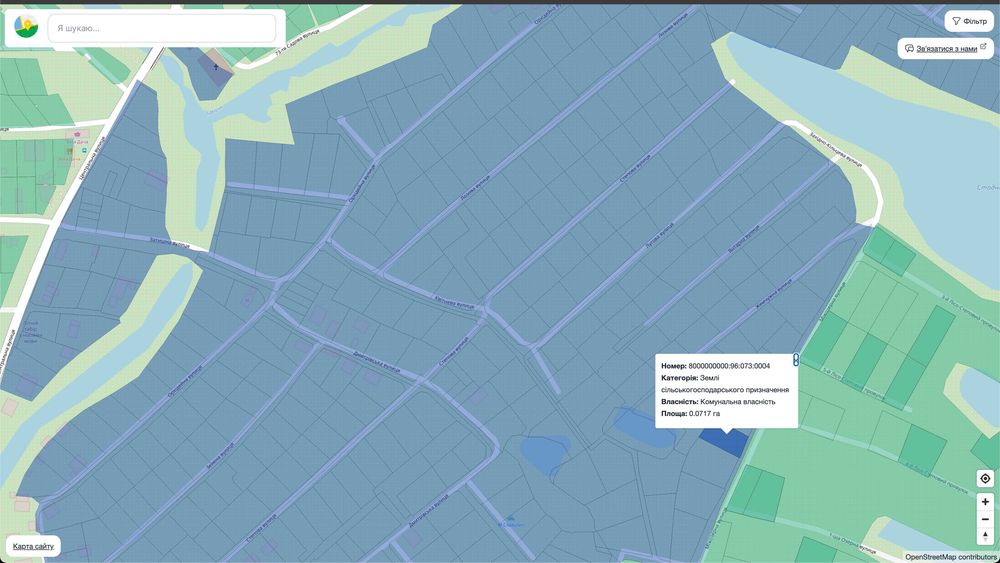Reset map bearing with compass arrow
The image size is (1000, 563).
[x=985, y=536]
